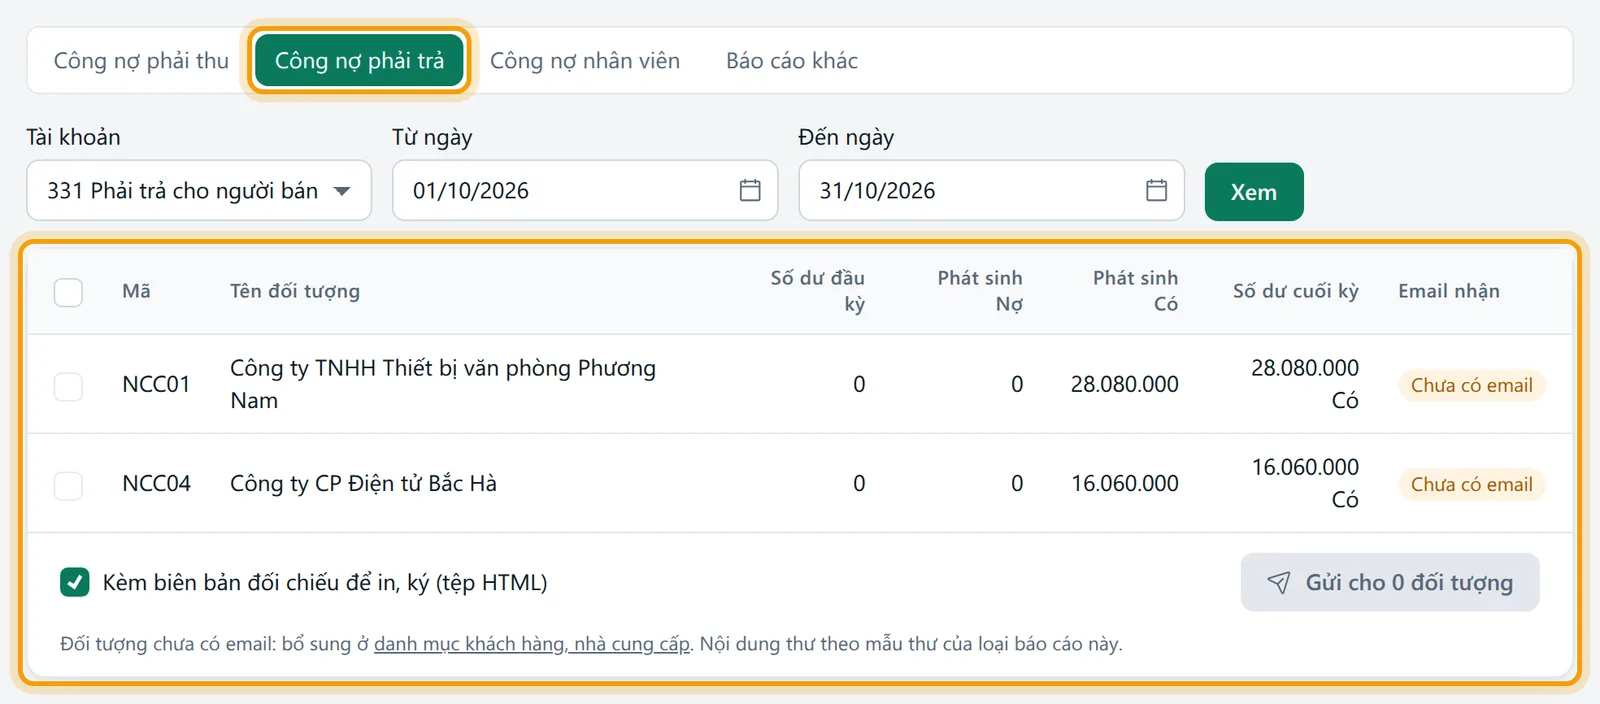Click the Phát sinh Có column header
1600x704 pixels.
pos(1135,291)
